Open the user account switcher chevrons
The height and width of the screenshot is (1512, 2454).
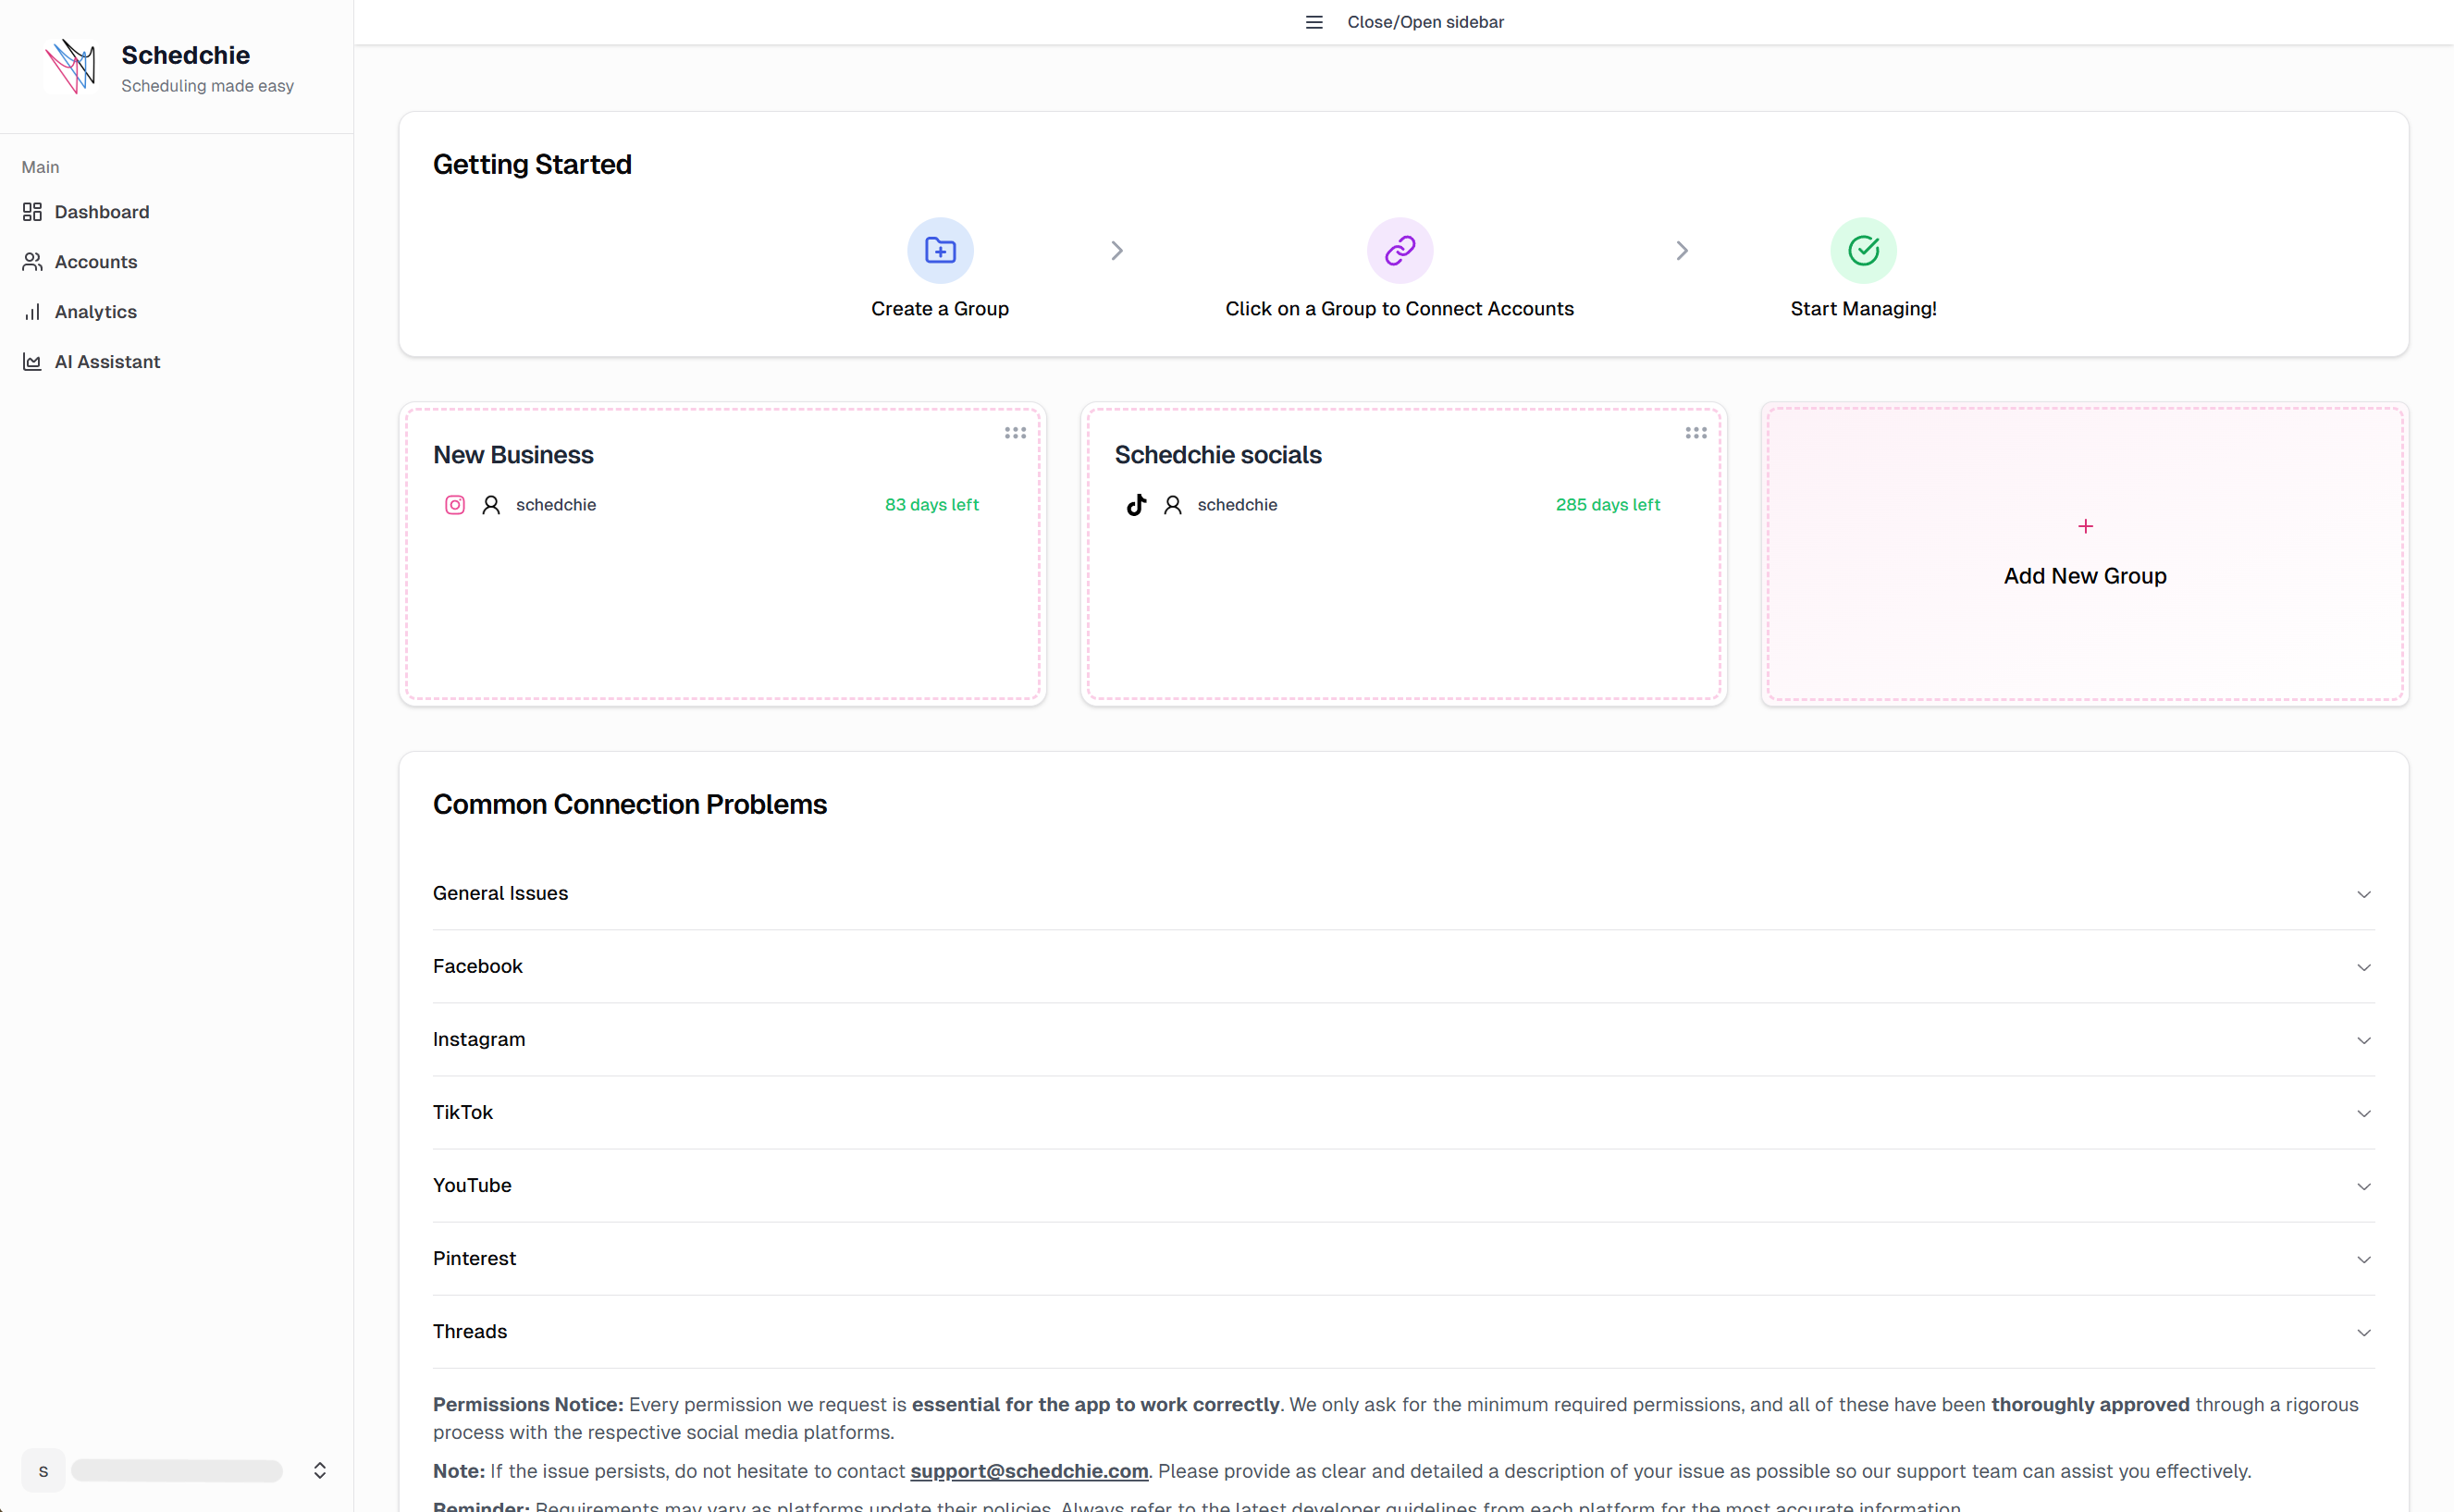320,1470
